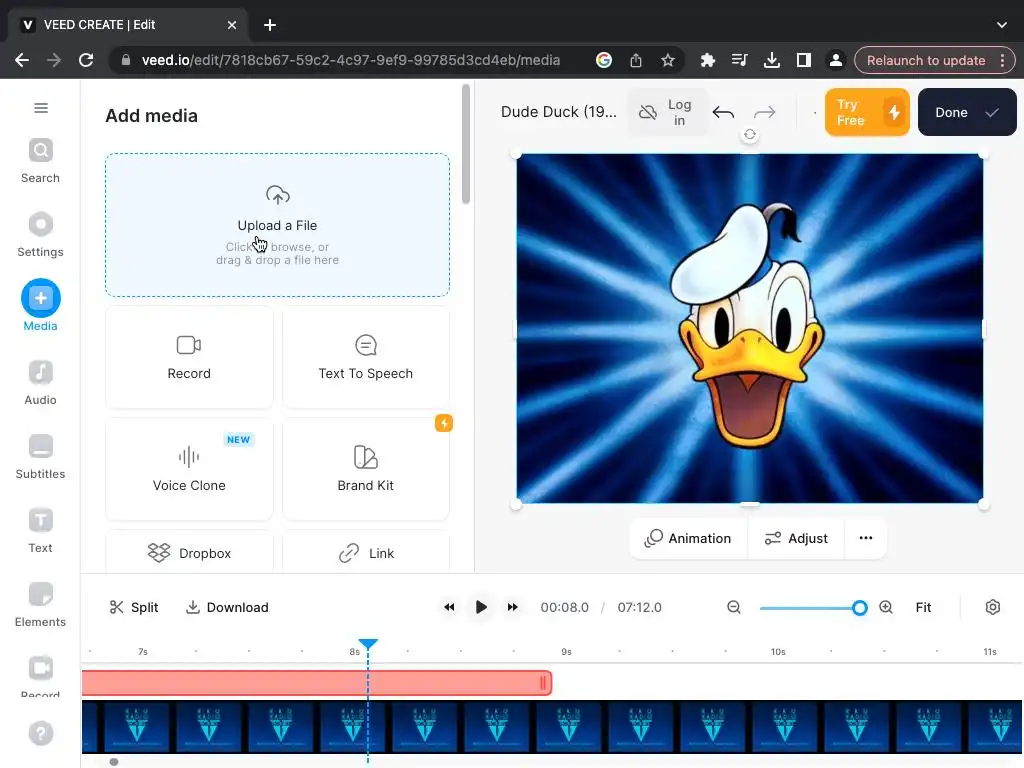Click the Split tool

[134, 607]
